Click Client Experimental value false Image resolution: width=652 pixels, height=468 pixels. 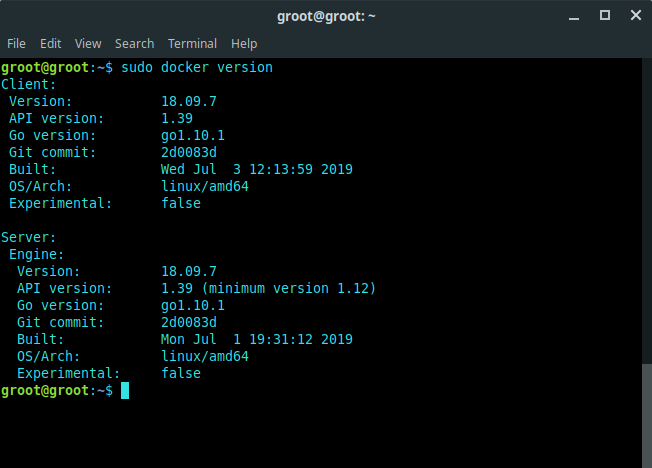(x=181, y=203)
